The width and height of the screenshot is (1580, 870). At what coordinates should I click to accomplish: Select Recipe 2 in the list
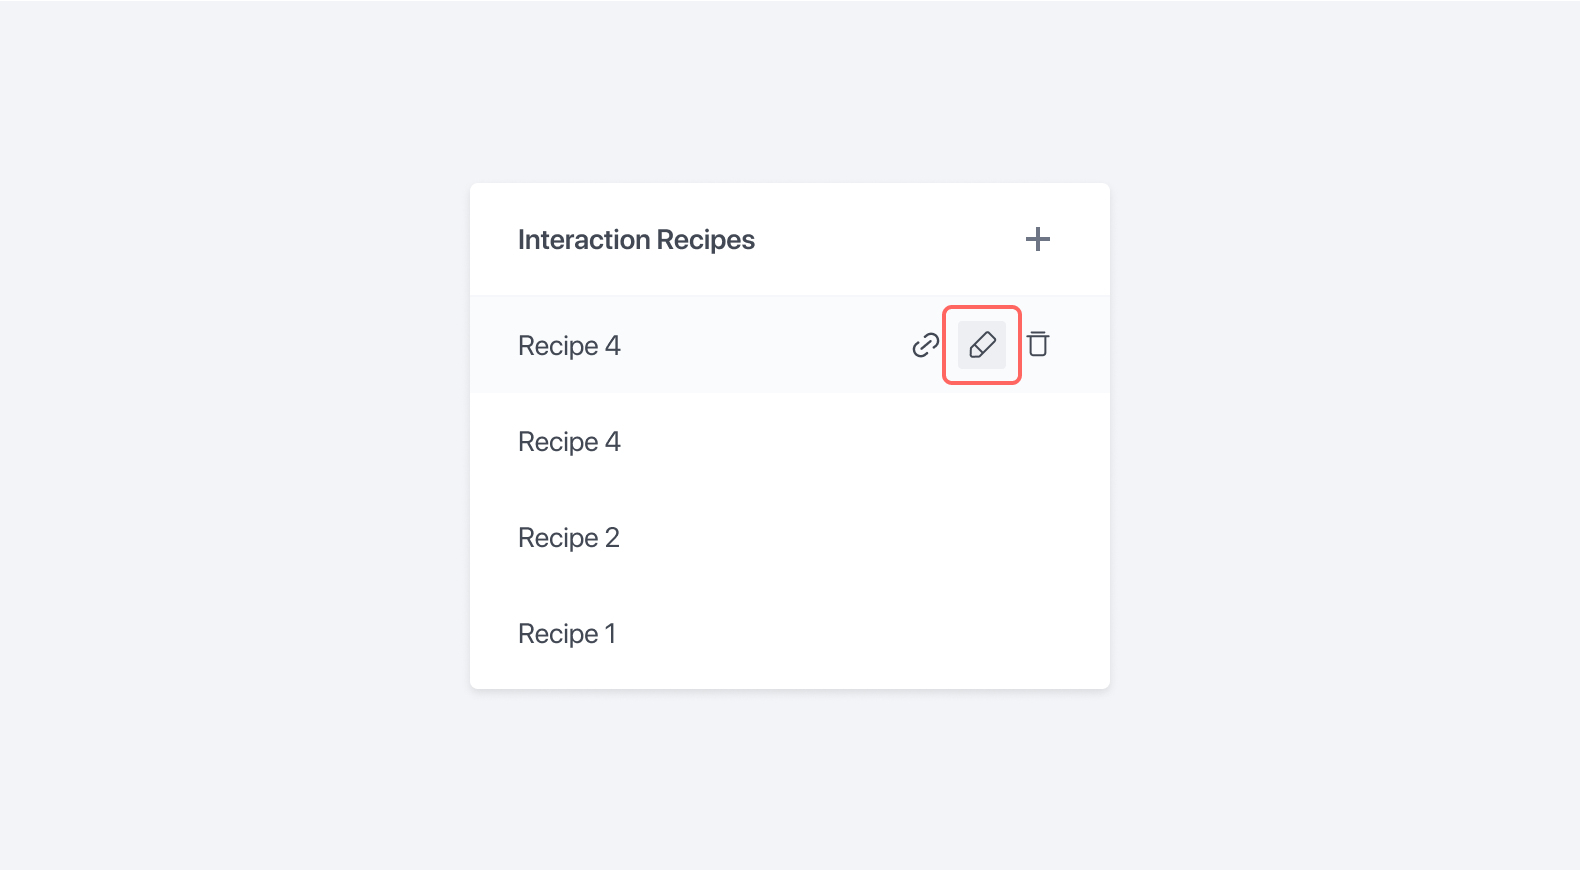[790, 537]
